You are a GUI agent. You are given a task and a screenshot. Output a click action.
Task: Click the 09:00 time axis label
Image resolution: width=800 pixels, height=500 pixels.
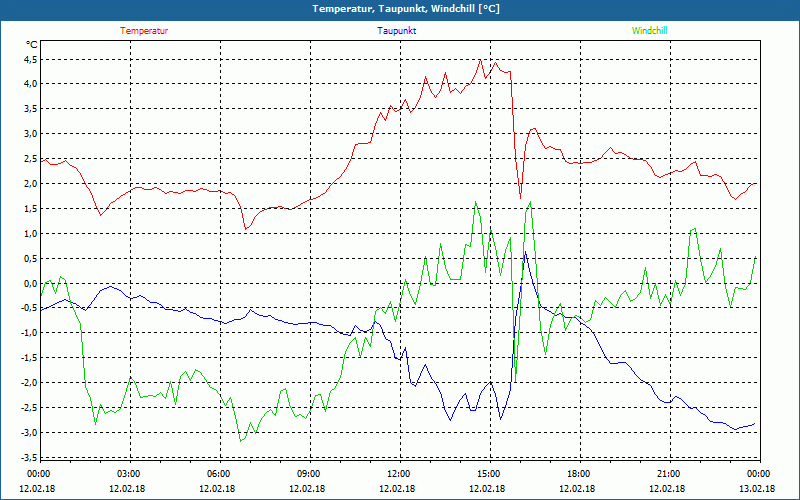pos(309,474)
